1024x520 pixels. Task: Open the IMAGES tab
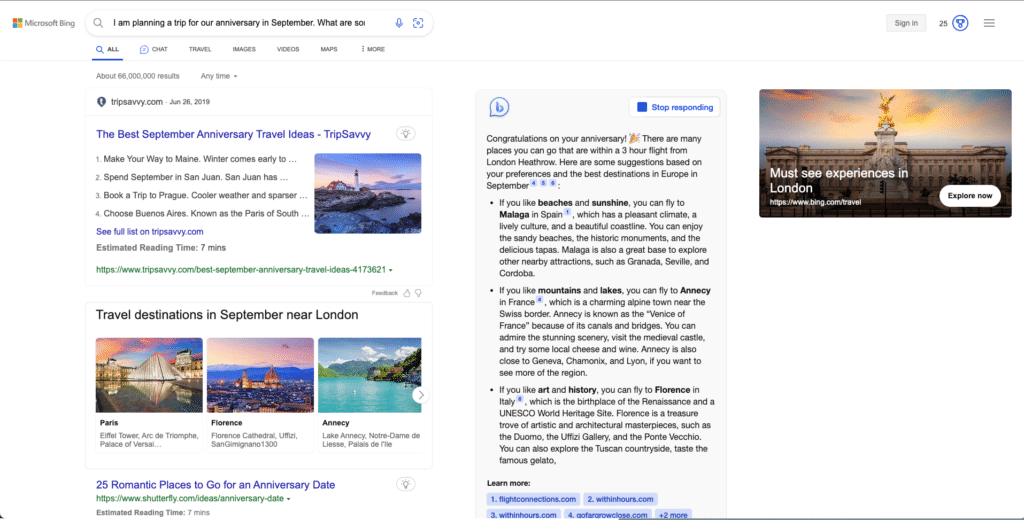point(244,49)
